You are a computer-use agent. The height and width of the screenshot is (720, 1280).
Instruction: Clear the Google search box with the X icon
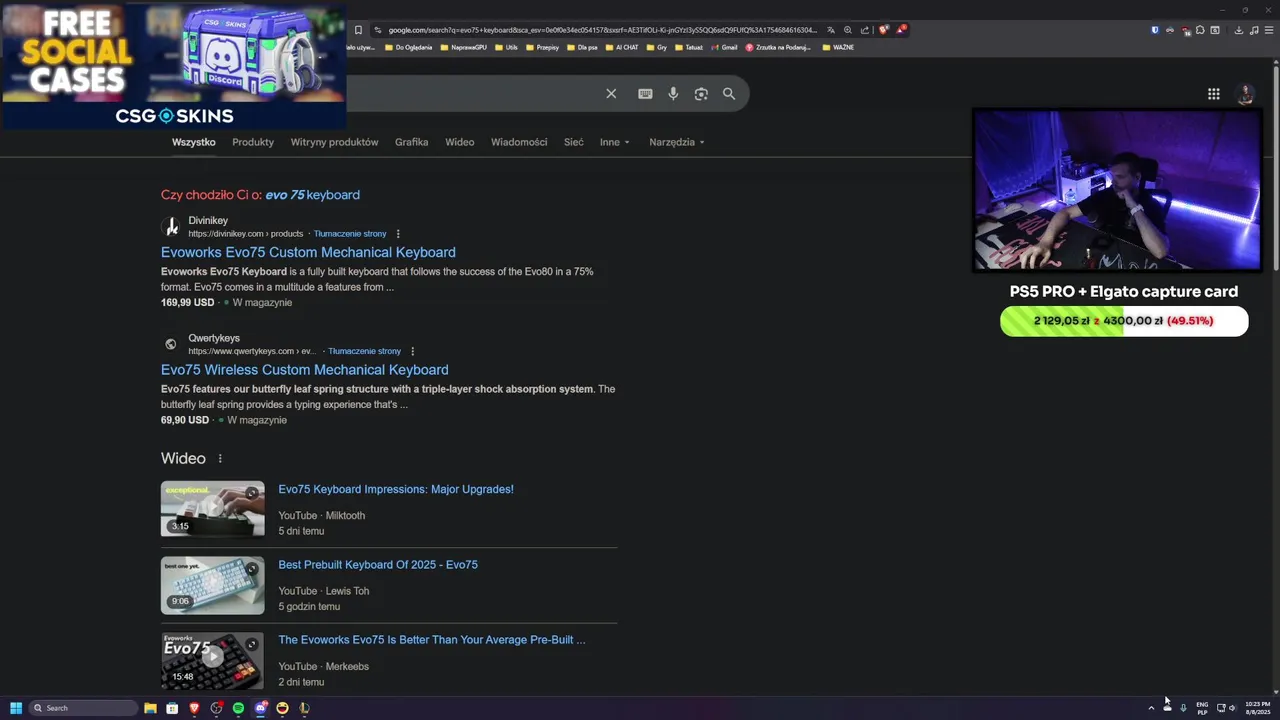(611, 93)
